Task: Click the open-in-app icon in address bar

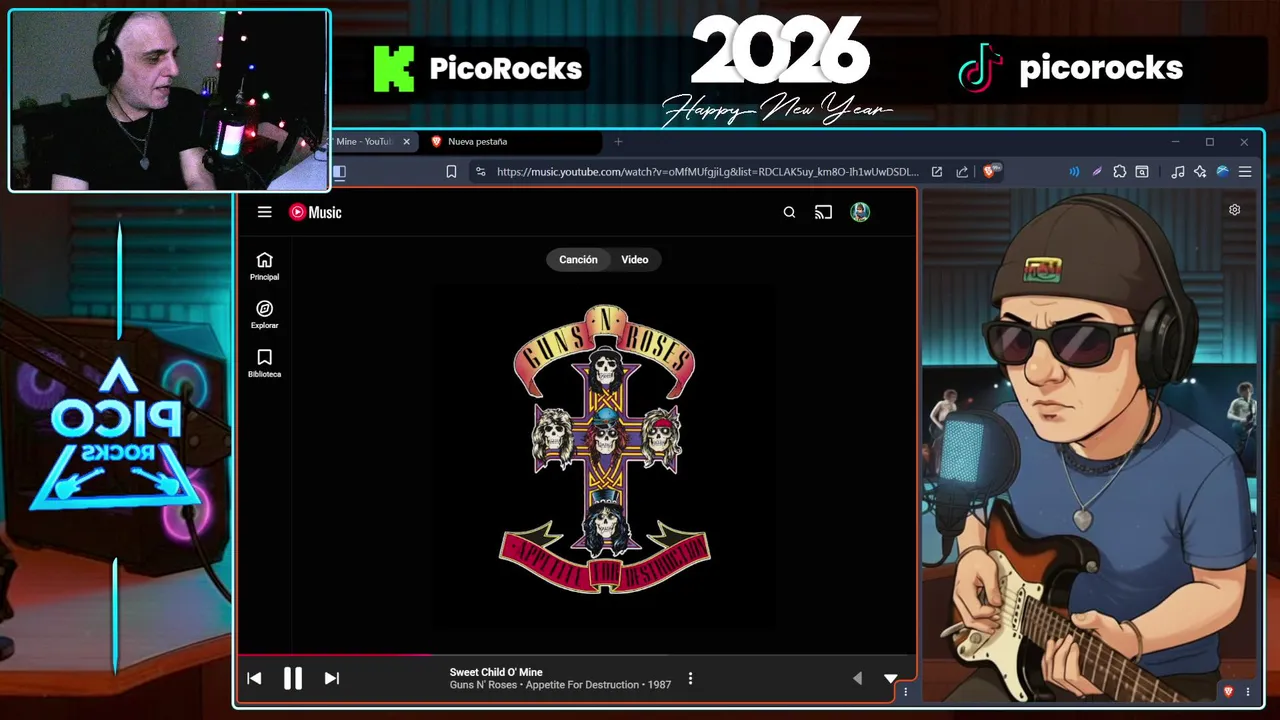Action: [x=937, y=172]
